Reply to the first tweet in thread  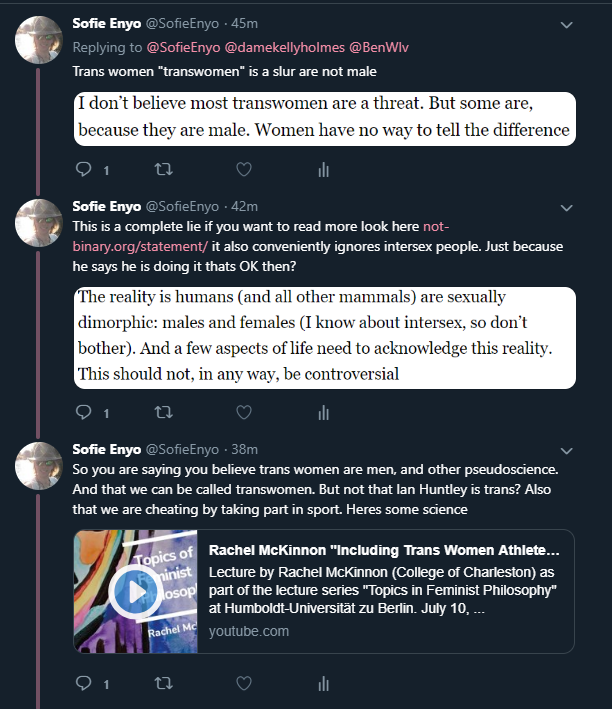(84, 170)
